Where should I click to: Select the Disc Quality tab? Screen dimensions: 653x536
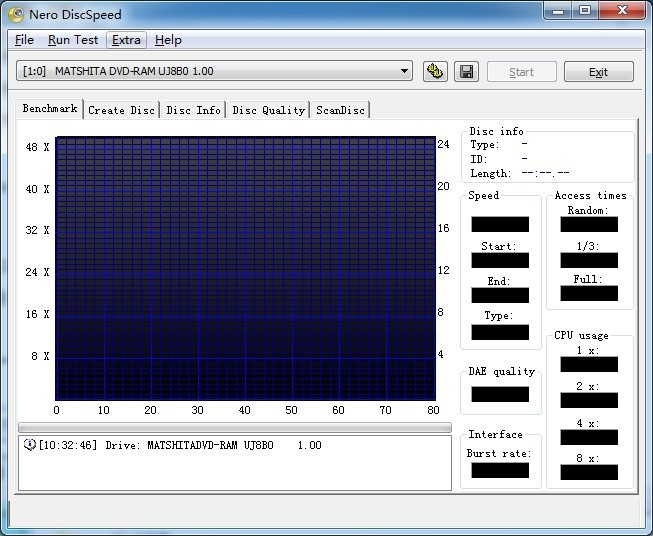coord(268,110)
